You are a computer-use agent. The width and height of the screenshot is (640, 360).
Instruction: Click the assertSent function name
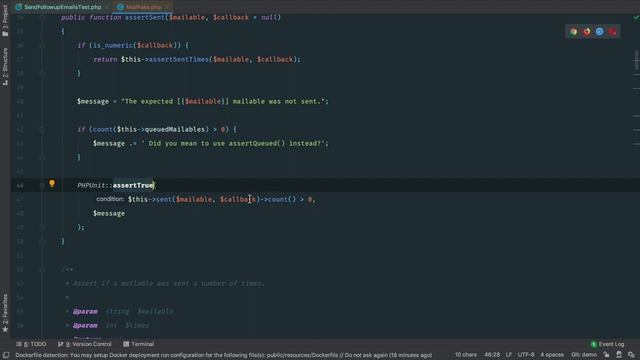(x=145, y=17)
